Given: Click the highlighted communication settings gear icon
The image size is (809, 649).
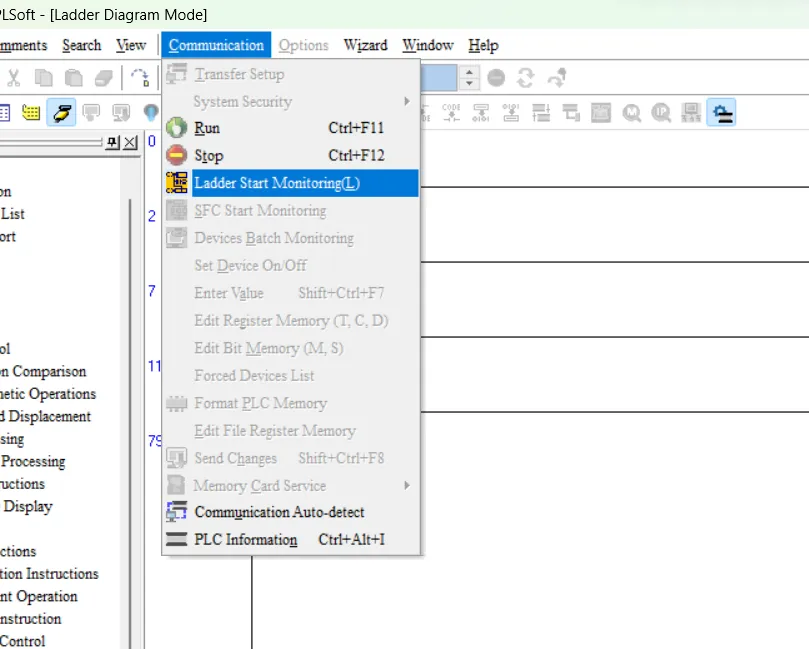Looking at the screenshot, I should click(721, 112).
